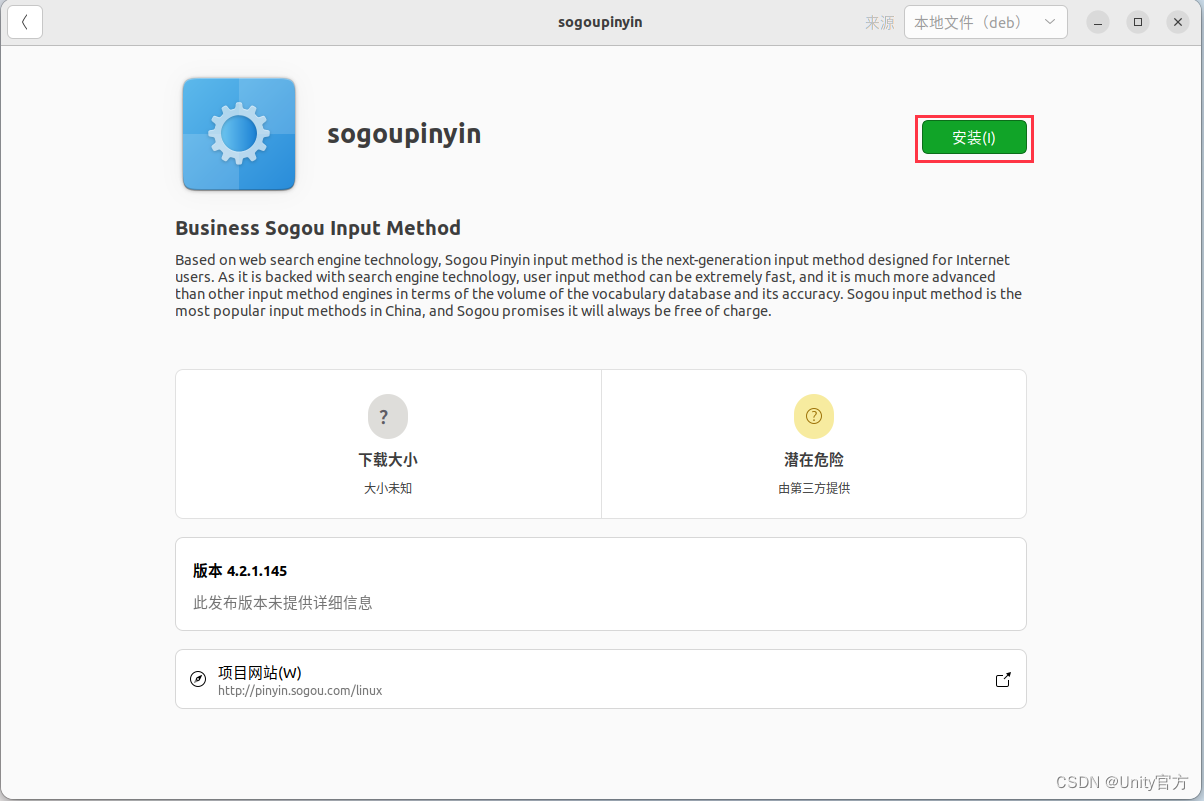Click the sogoupinyin gear app icon
This screenshot has height=801, width=1204.
pos(239,133)
